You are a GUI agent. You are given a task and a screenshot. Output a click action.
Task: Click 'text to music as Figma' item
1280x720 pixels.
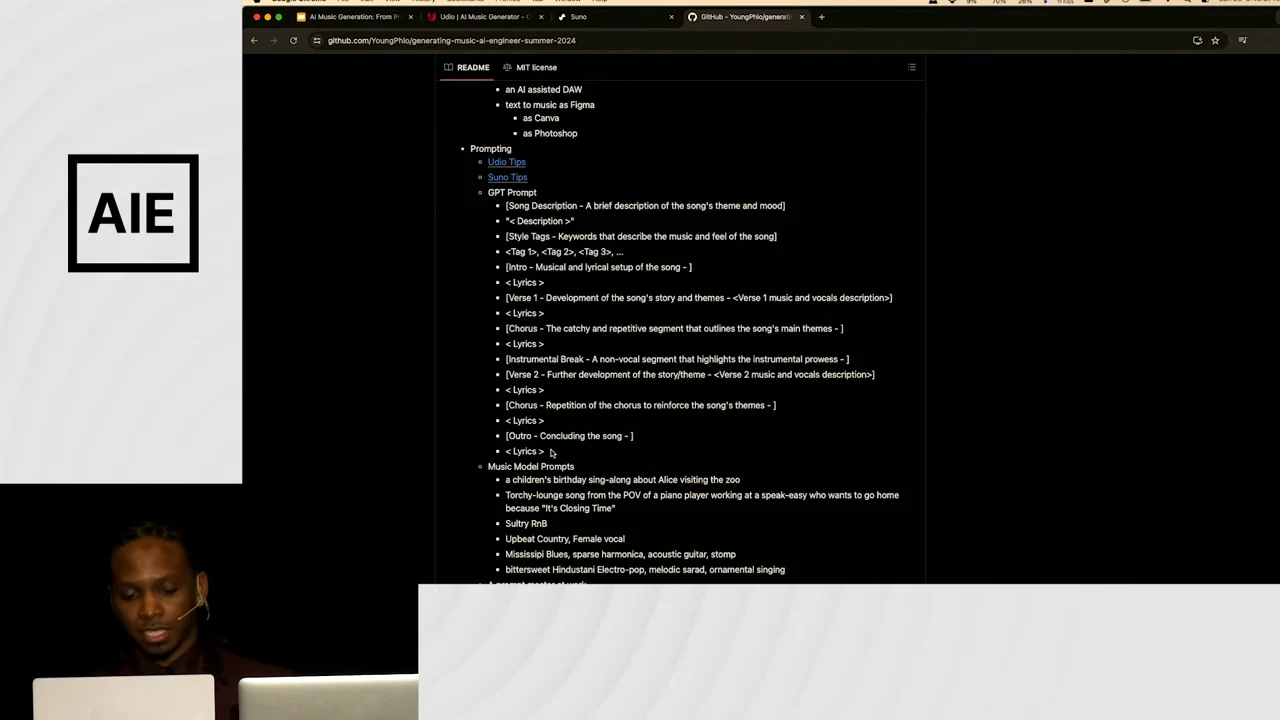pos(549,105)
